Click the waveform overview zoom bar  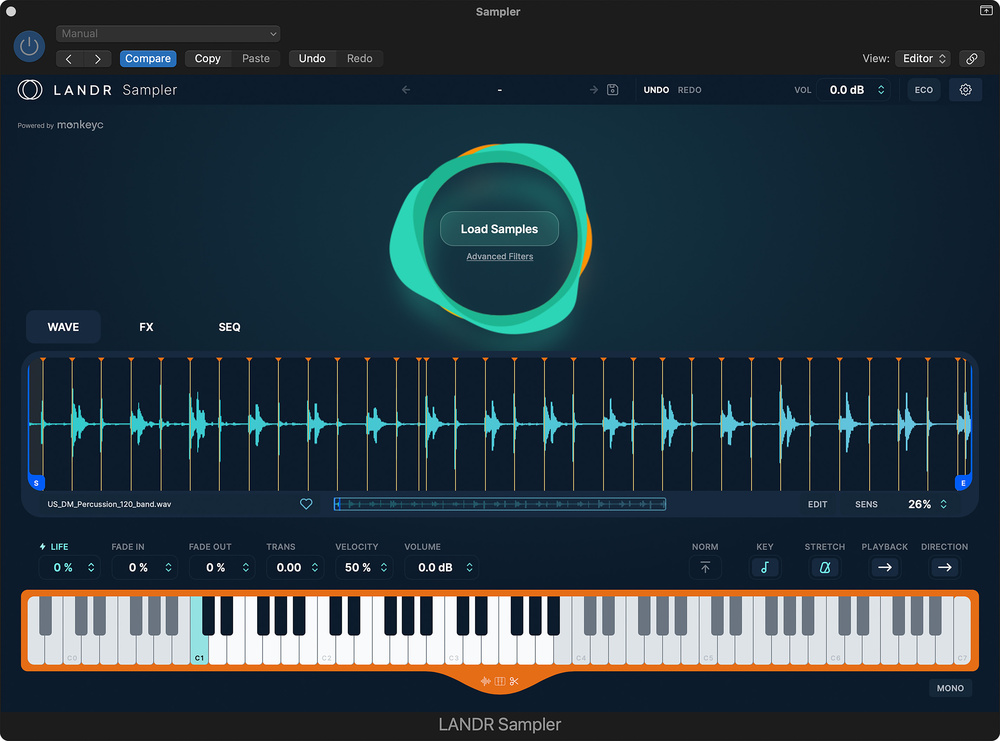point(500,504)
